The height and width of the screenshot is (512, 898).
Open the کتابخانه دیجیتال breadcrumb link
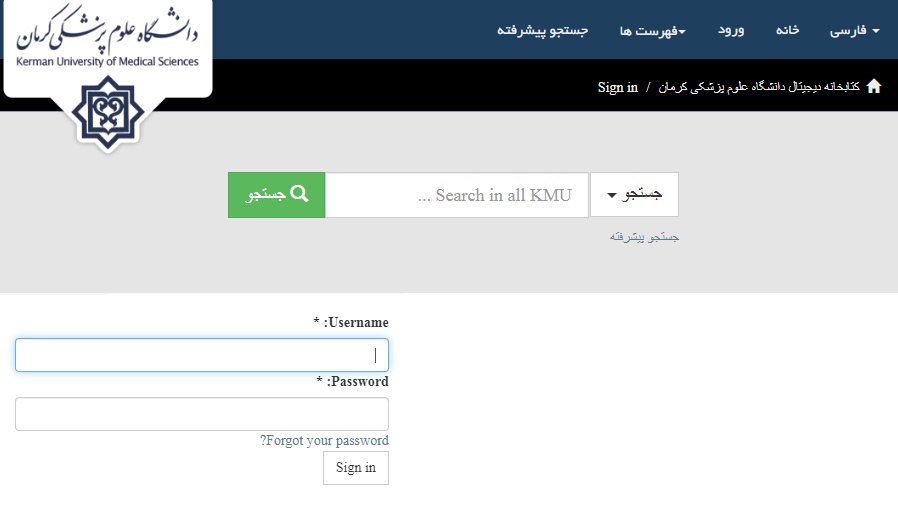(x=759, y=87)
